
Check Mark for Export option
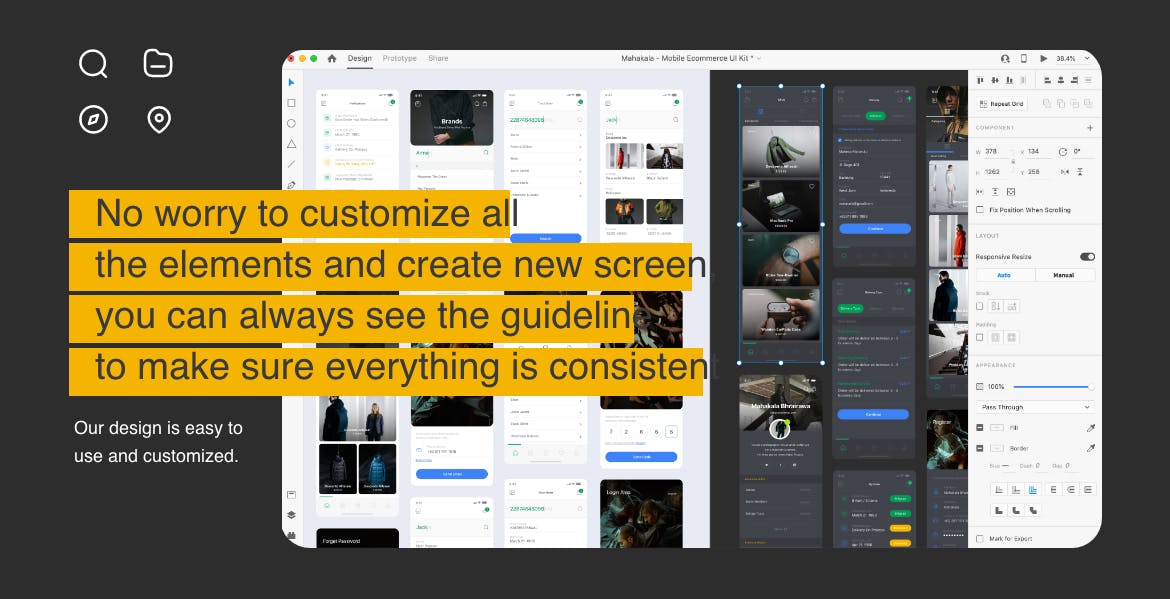tap(980, 539)
